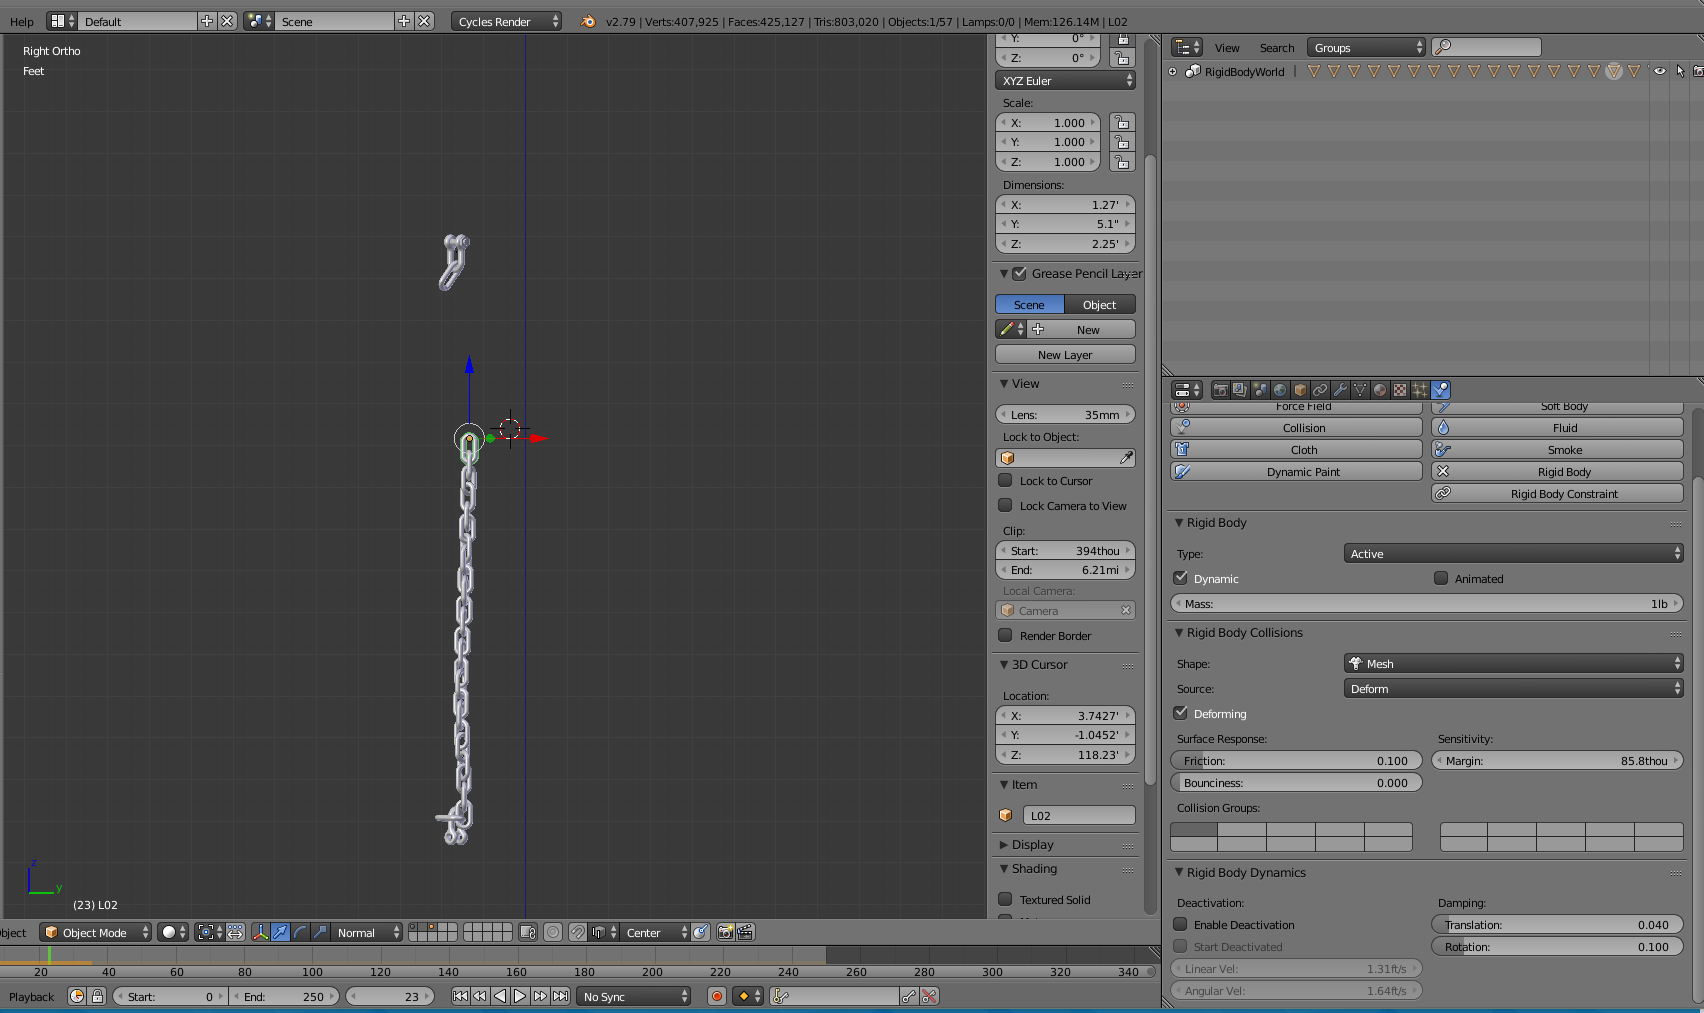Toggle lock time to other windows icon
Viewport: 1704px width, 1013px height.
[x=97, y=996]
